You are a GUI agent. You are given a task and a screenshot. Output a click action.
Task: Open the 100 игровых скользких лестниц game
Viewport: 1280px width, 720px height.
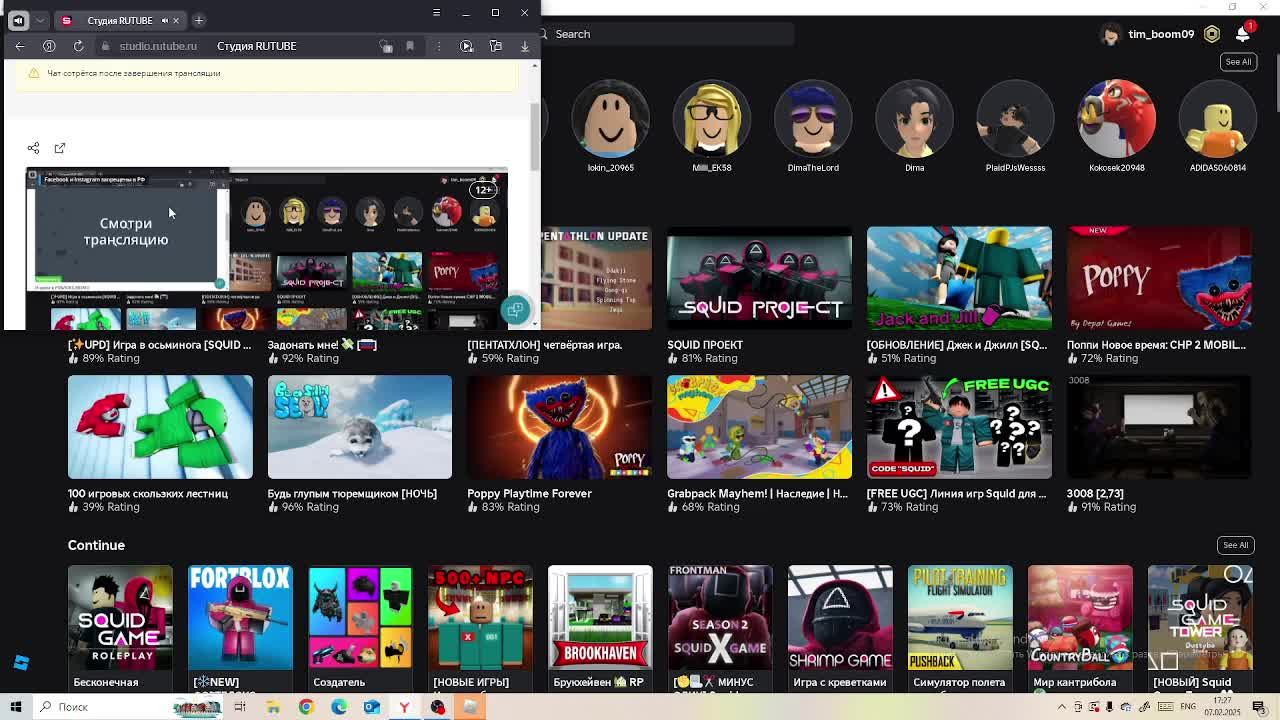[x=160, y=427]
